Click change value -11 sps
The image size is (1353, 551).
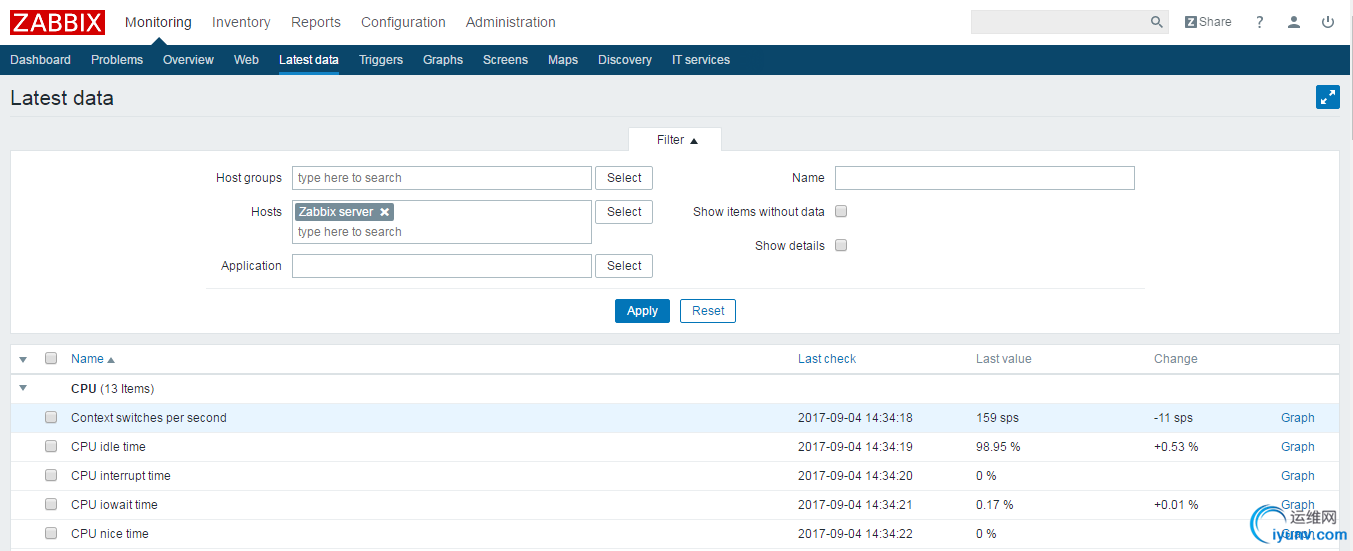click(1173, 418)
